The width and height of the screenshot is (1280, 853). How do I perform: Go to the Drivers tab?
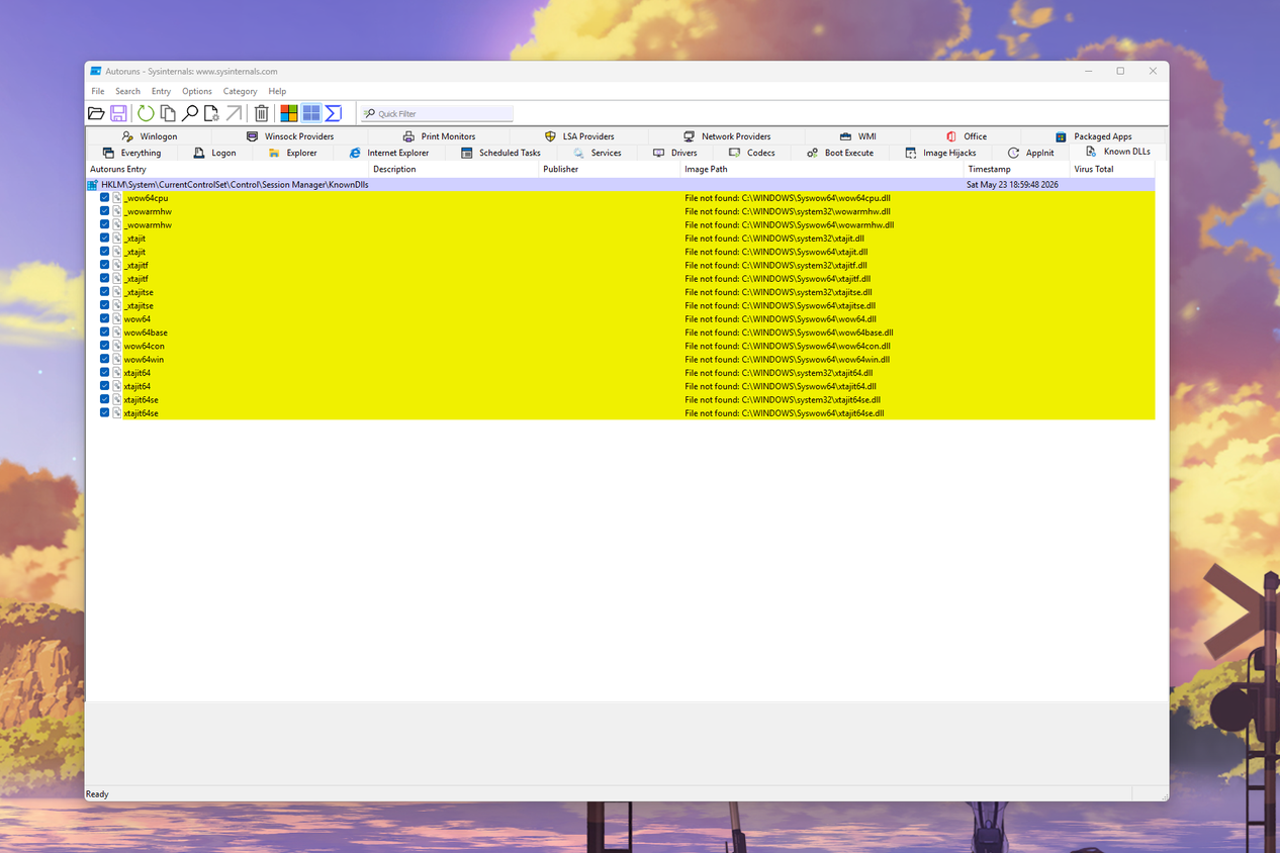point(675,153)
